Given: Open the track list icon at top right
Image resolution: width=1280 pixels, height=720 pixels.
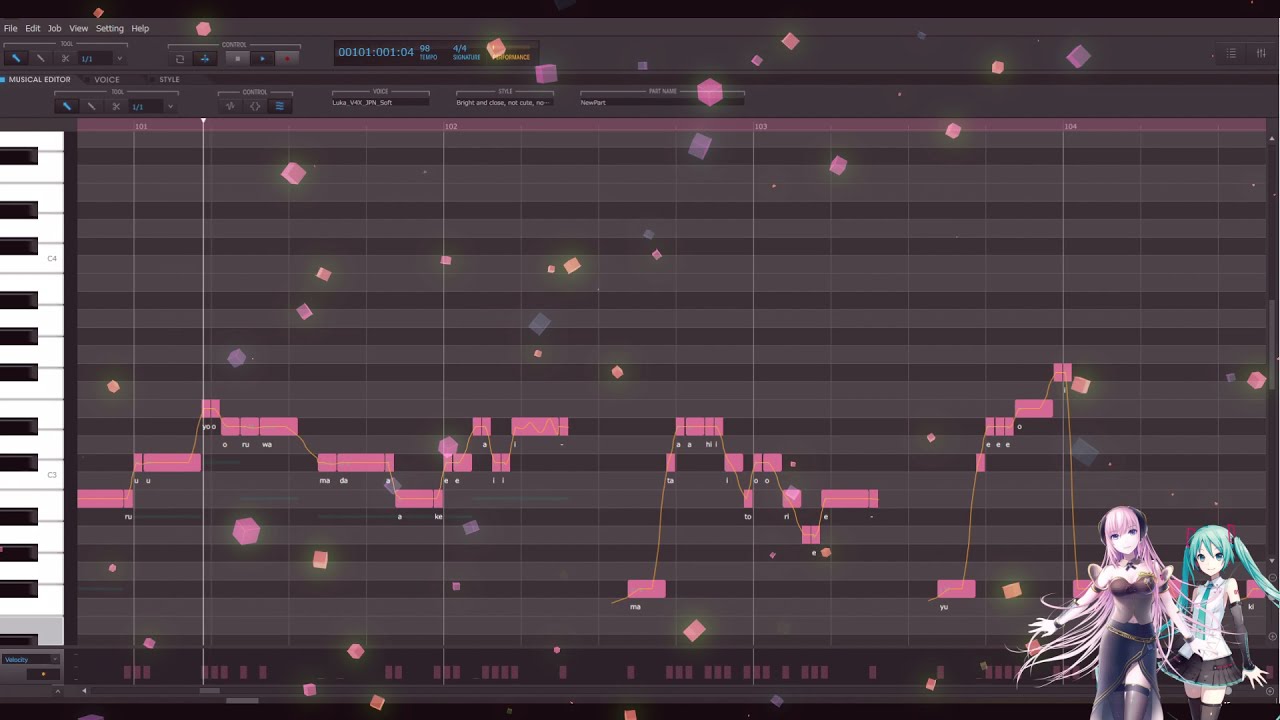Looking at the screenshot, I should point(1231,53).
